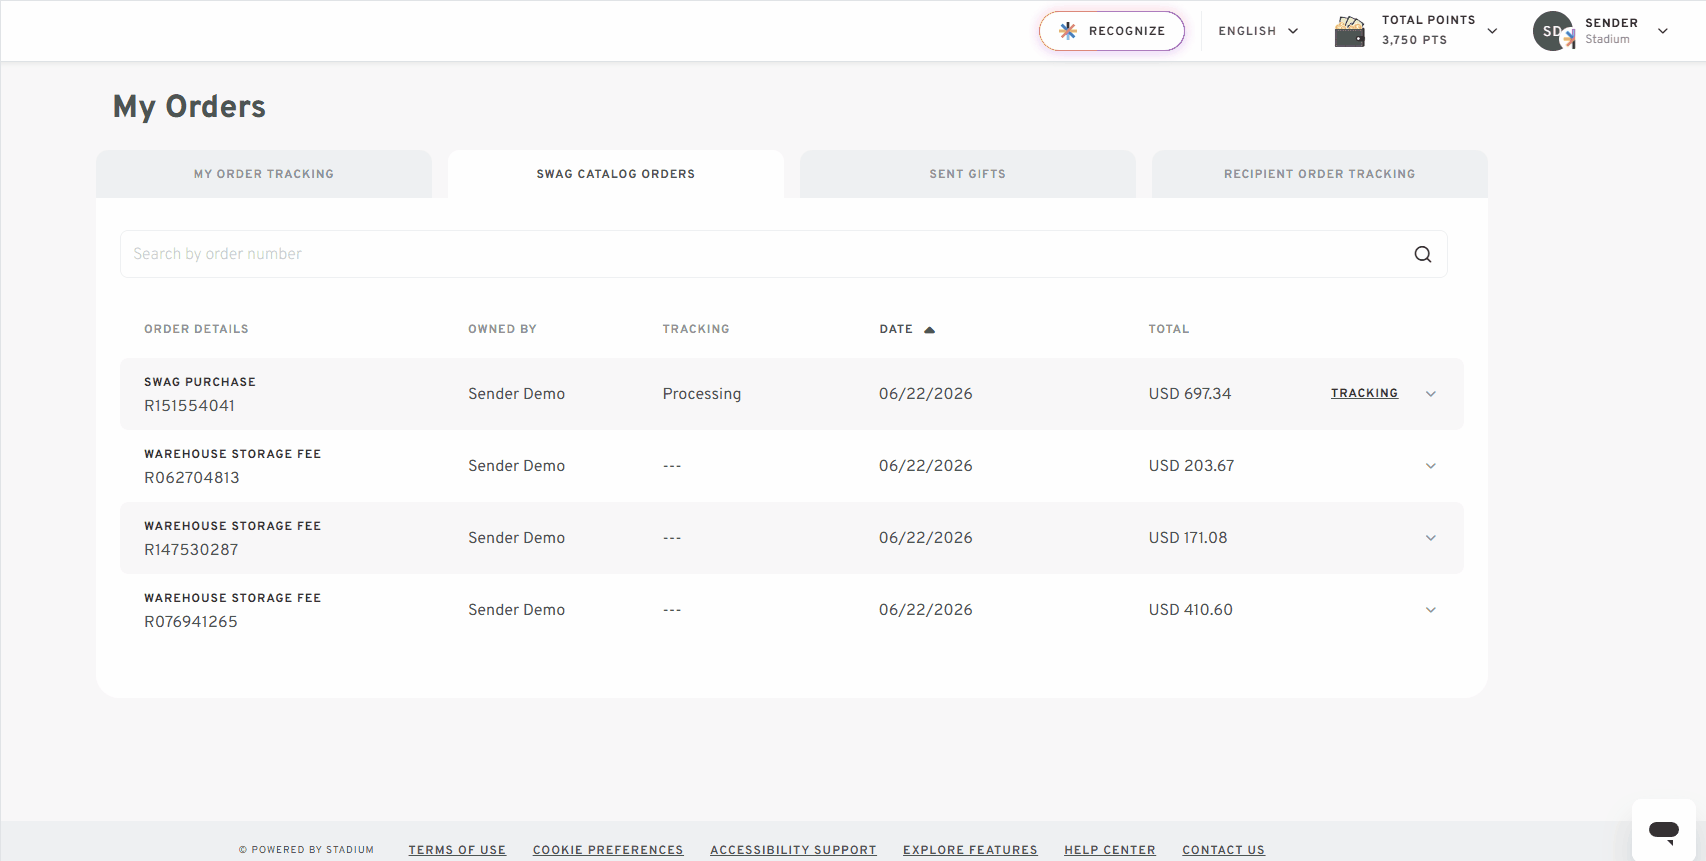Open the English language dropdown
Viewport: 1706px width, 861px height.
1258,31
